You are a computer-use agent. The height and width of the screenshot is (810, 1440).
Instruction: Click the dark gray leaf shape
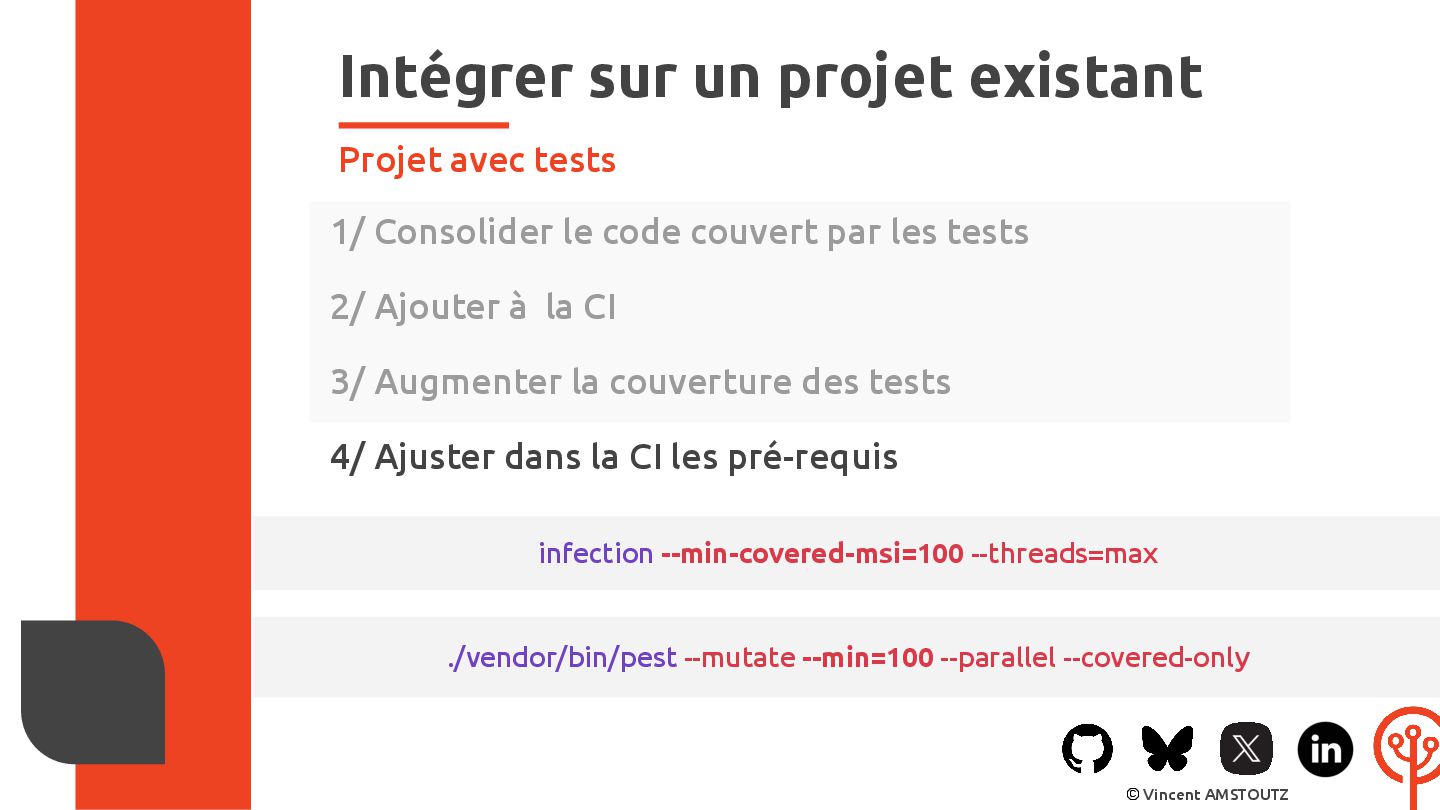click(x=93, y=692)
